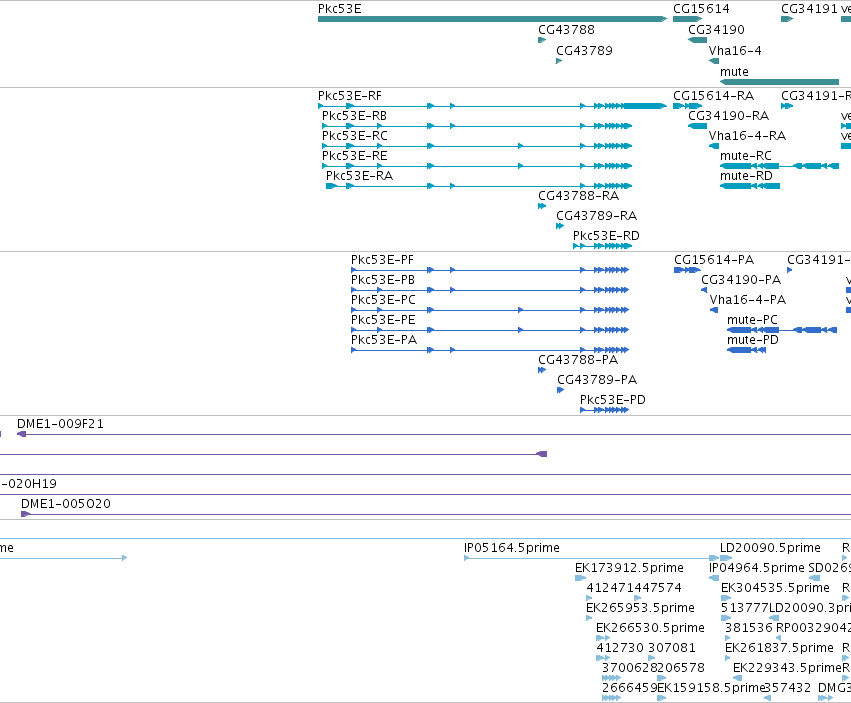851x703 pixels.
Task: Select protein Pkc53E-PA
Action: pyautogui.click(x=490, y=350)
